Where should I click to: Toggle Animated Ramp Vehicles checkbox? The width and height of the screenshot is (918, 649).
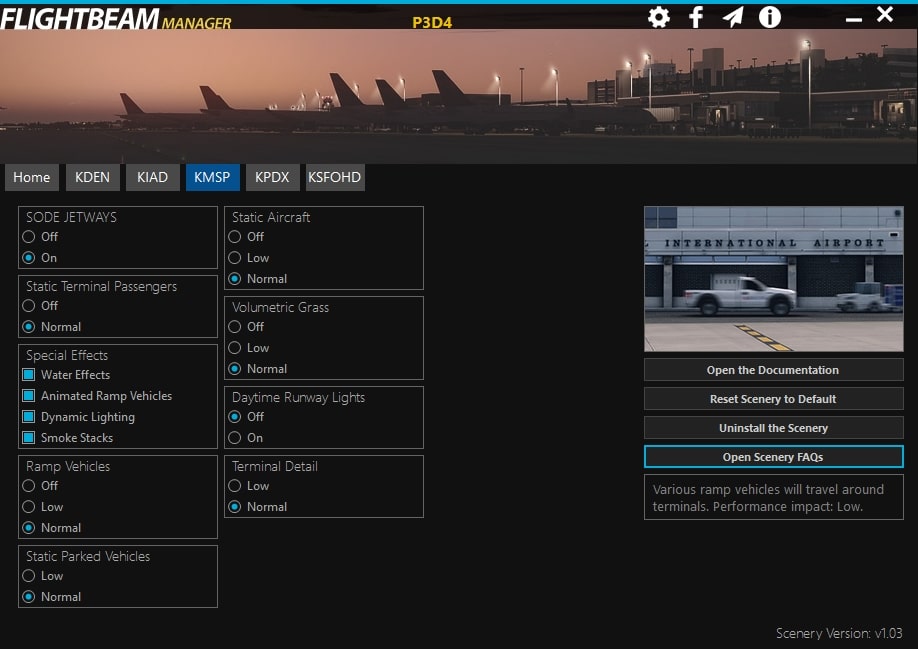[x=29, y=396]
